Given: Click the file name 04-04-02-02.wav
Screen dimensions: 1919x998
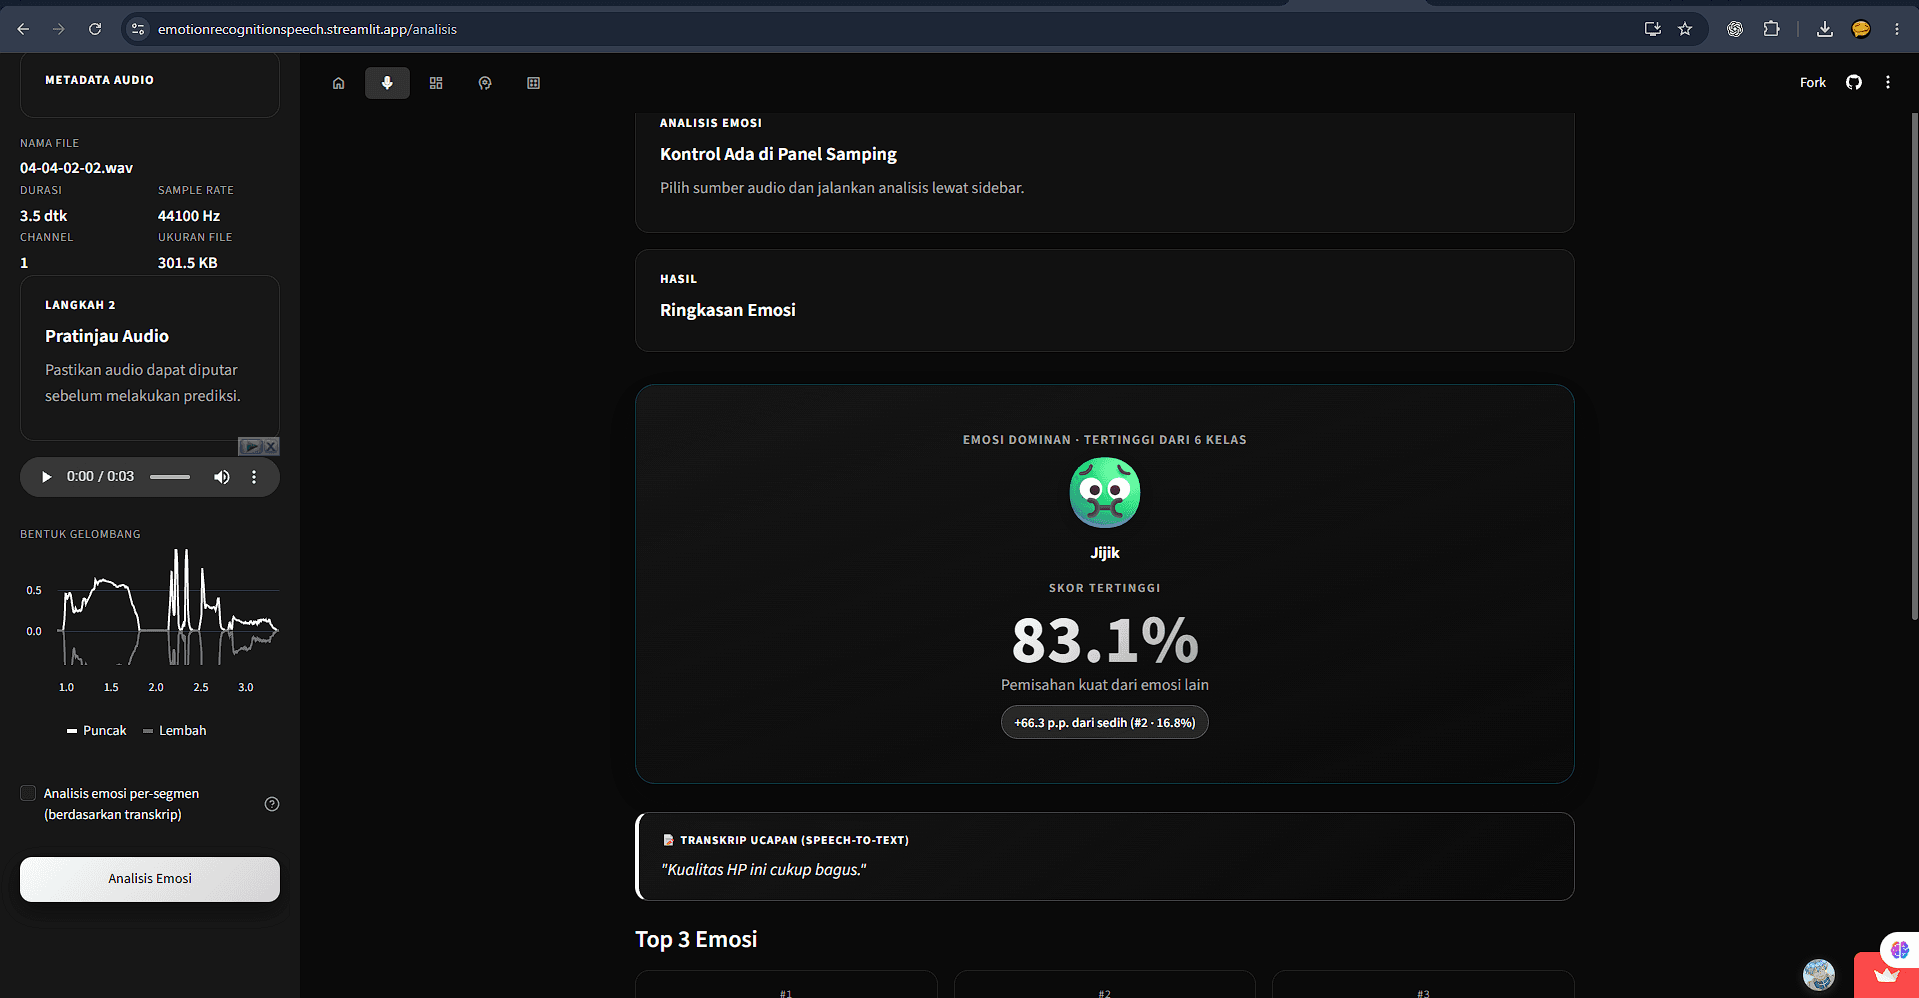Looking at the screenshot, I should click(76, 168).
